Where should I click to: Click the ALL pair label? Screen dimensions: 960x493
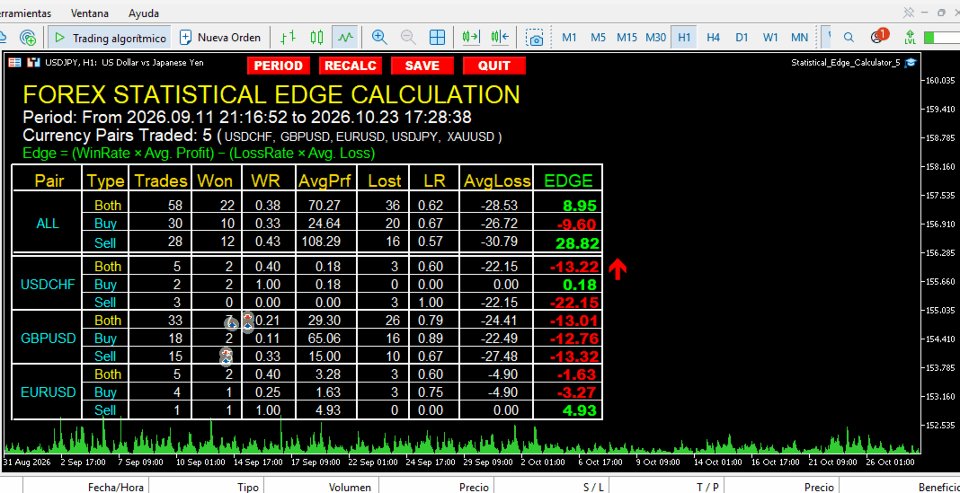(x=48, y=224)
